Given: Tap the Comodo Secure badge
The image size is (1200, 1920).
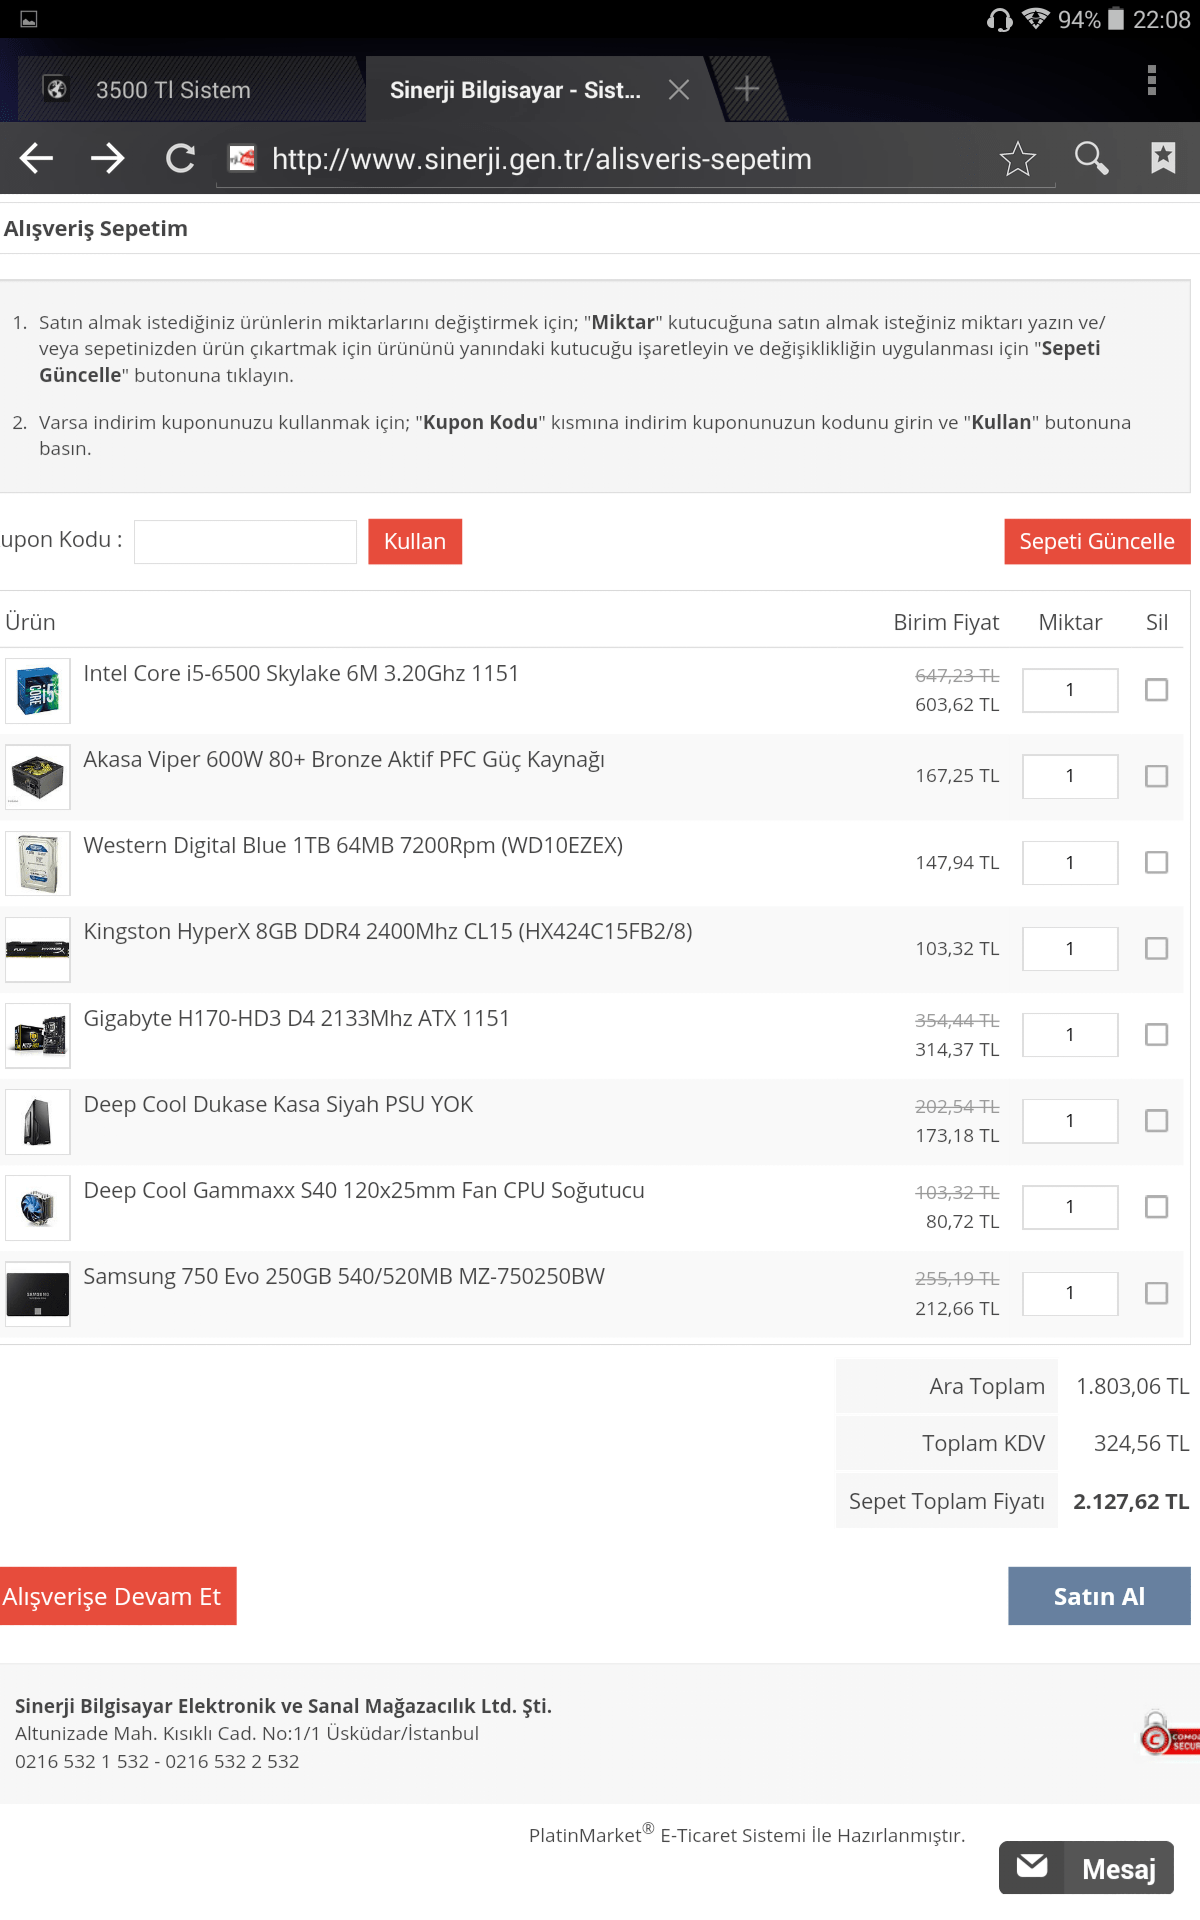Looking at the screenshot, I should [x=1169, y=1735].
